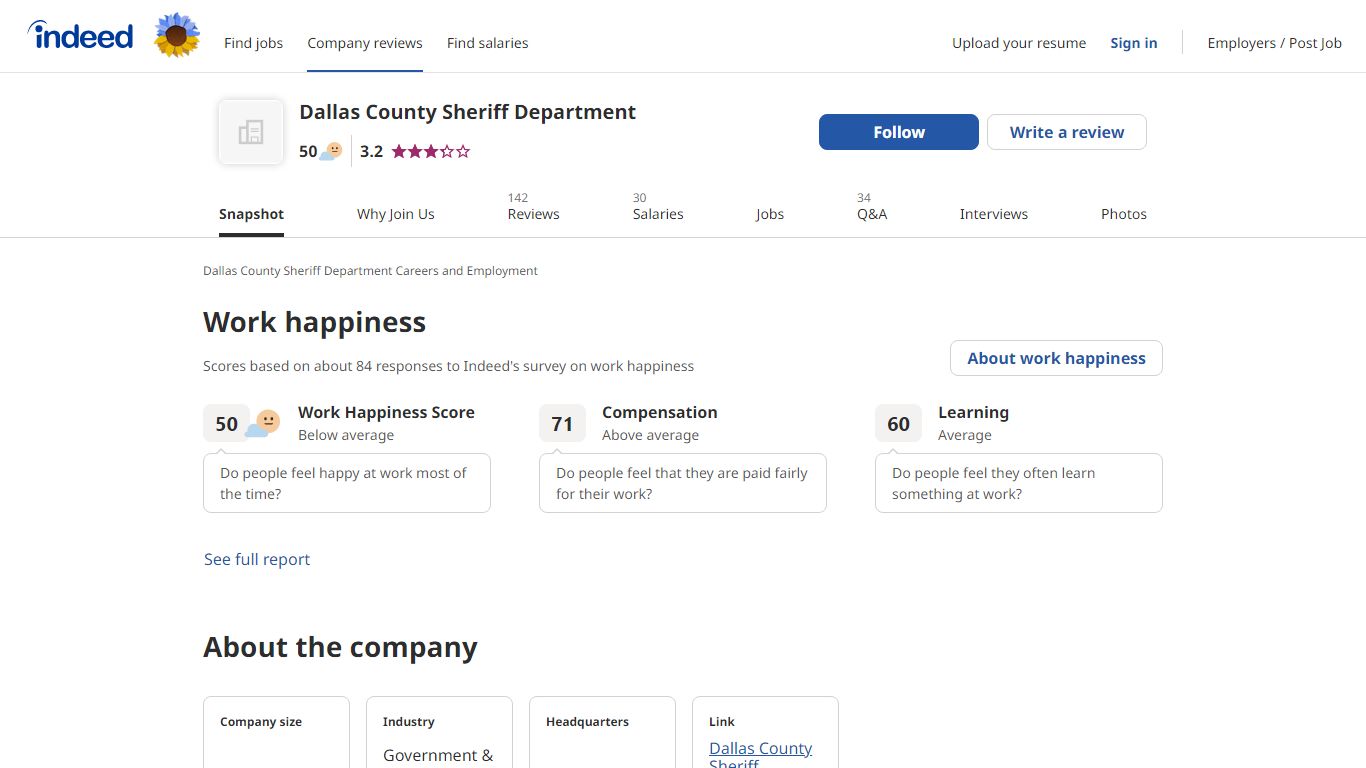Image resolution: width=1366 pixels, height=768 pixels.
Task: Open the Reviews tab
Action: pos(533,207)
